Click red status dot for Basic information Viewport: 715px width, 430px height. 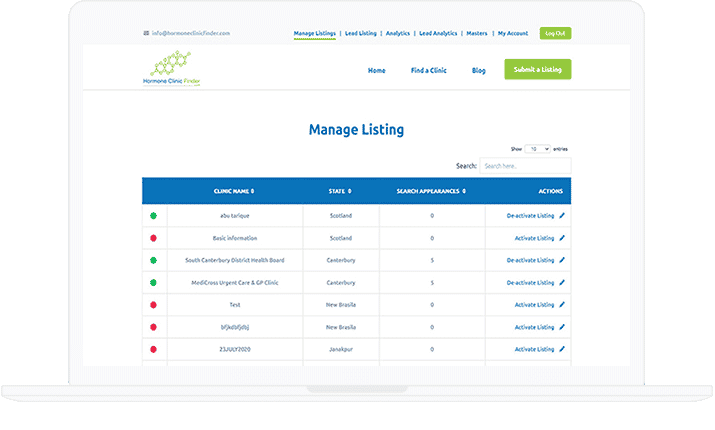(154, 238)
